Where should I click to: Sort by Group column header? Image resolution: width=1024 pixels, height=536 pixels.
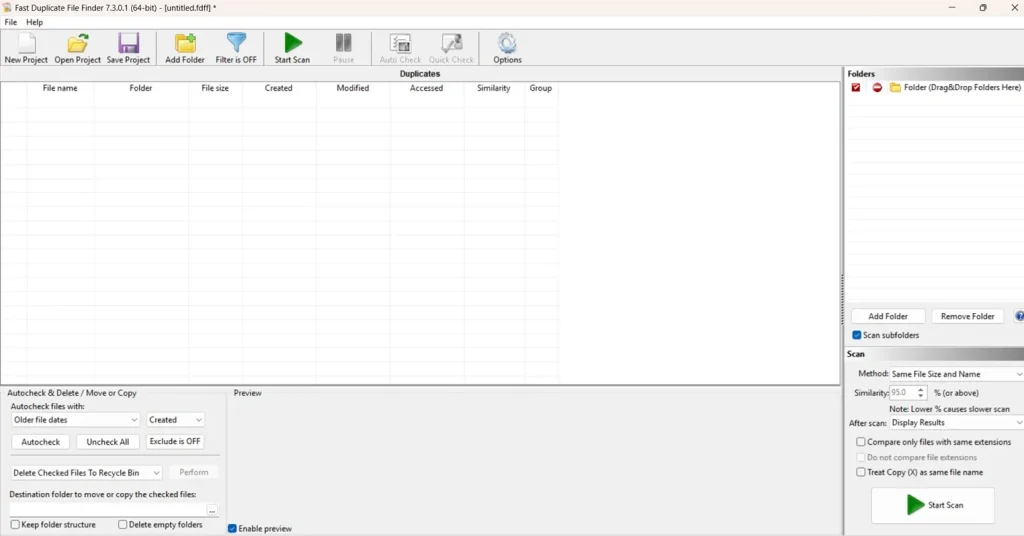[x=541, y=88]
